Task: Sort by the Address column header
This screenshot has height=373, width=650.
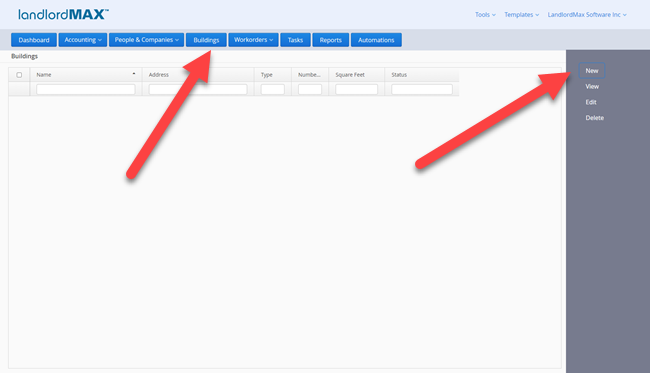Action: tap(198, 75)
